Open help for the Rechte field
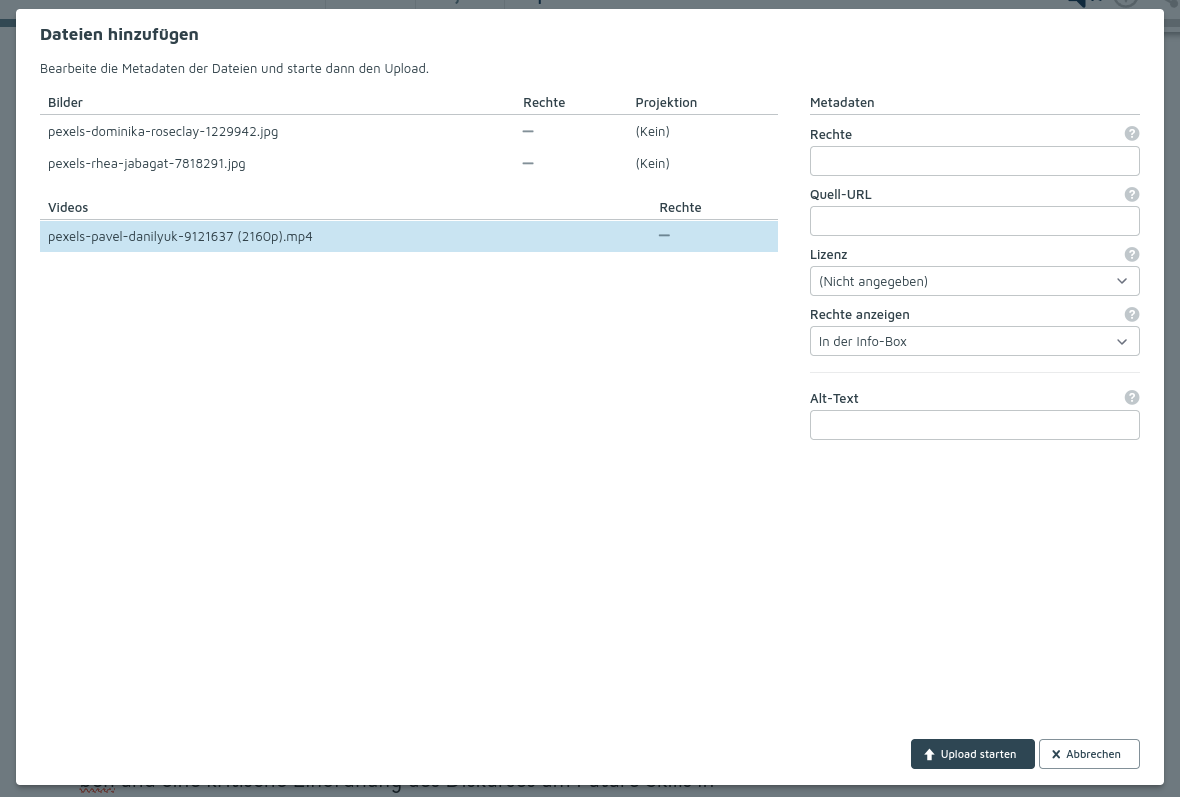 pos(1131,134)
